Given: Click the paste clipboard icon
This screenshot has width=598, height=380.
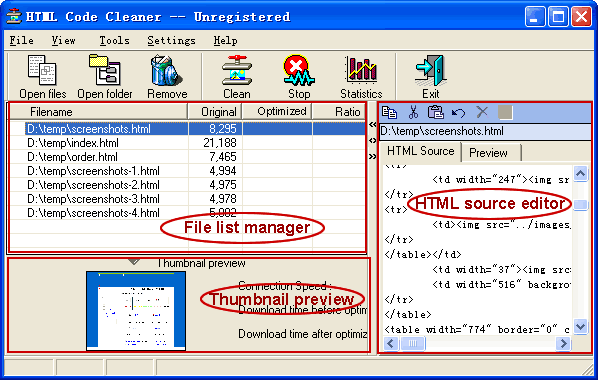Looking at the screenshot, I should (436, 113).
